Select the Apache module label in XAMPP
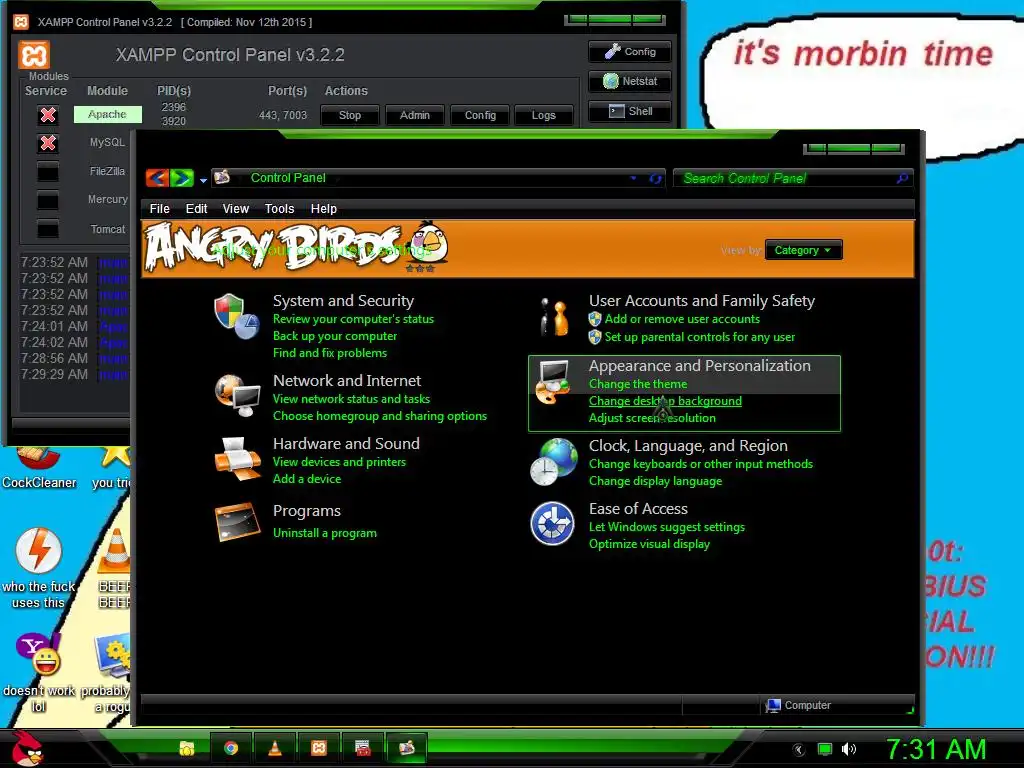The height and width of the screenshot is (768, 1024). click(x=107, y=114)
